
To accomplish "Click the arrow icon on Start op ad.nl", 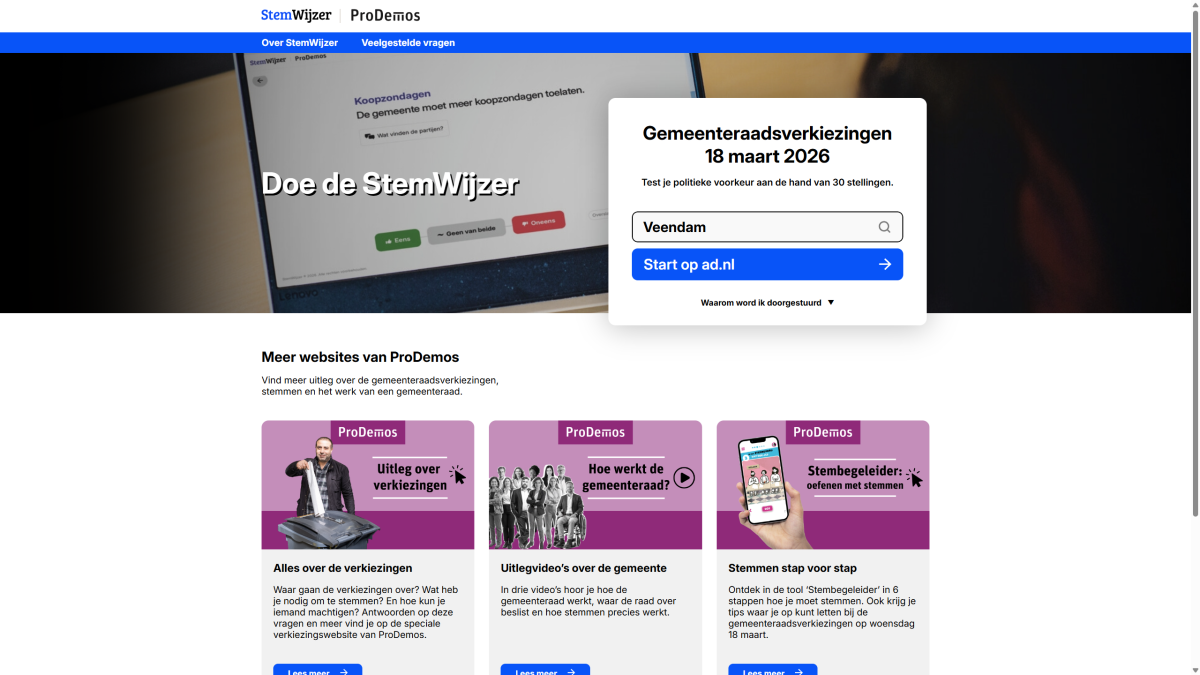I will [x=884, y=264].
